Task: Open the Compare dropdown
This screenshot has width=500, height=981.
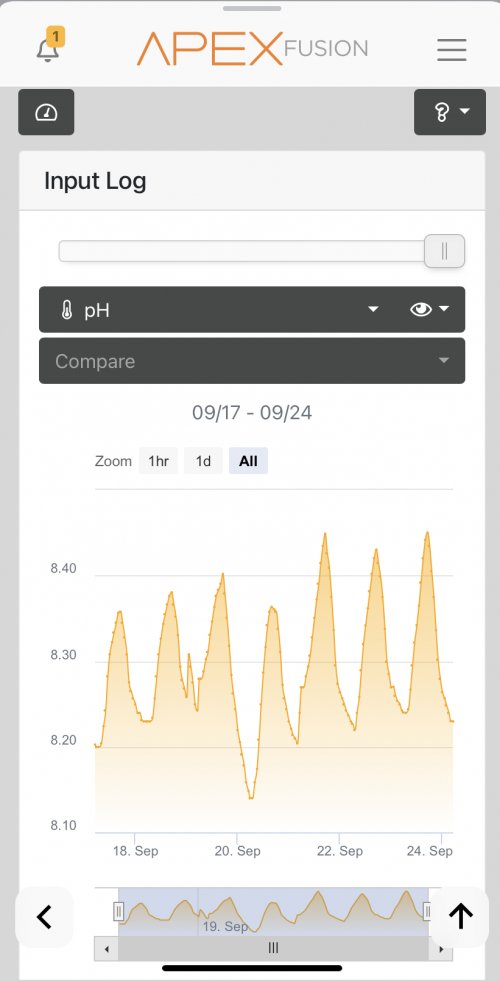Action: [252, 361]
